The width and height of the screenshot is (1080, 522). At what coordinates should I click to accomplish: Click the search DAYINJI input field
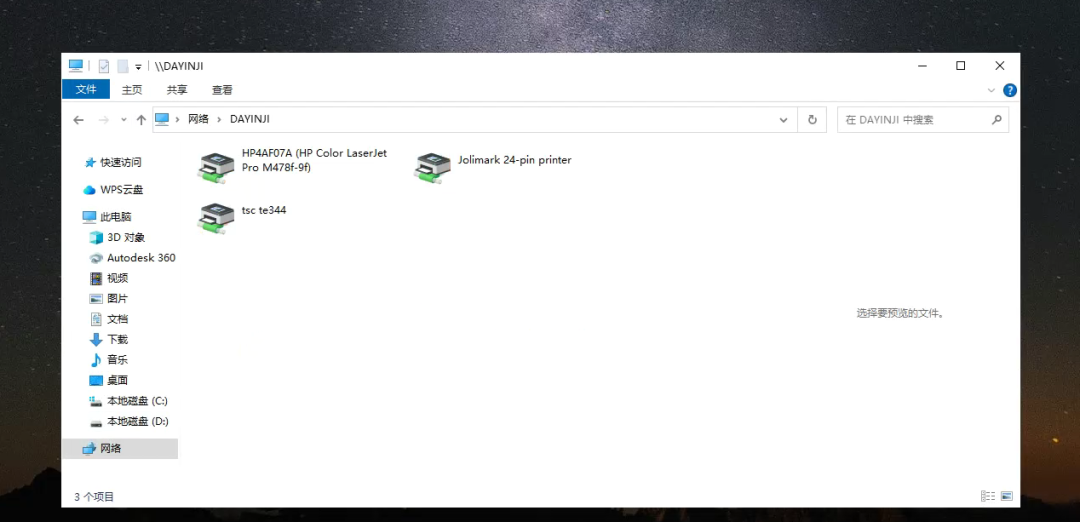(x=913, y=120)
